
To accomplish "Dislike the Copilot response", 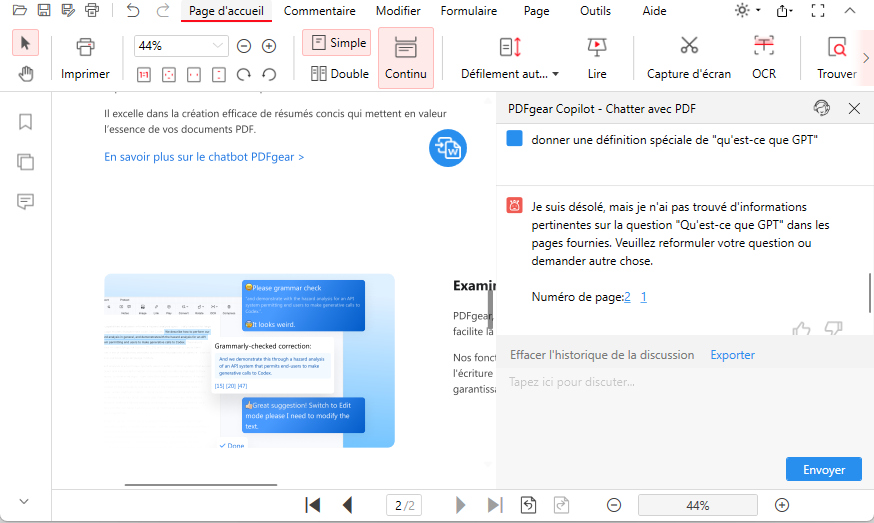I will pyautogui.click(x=833, y=328).
